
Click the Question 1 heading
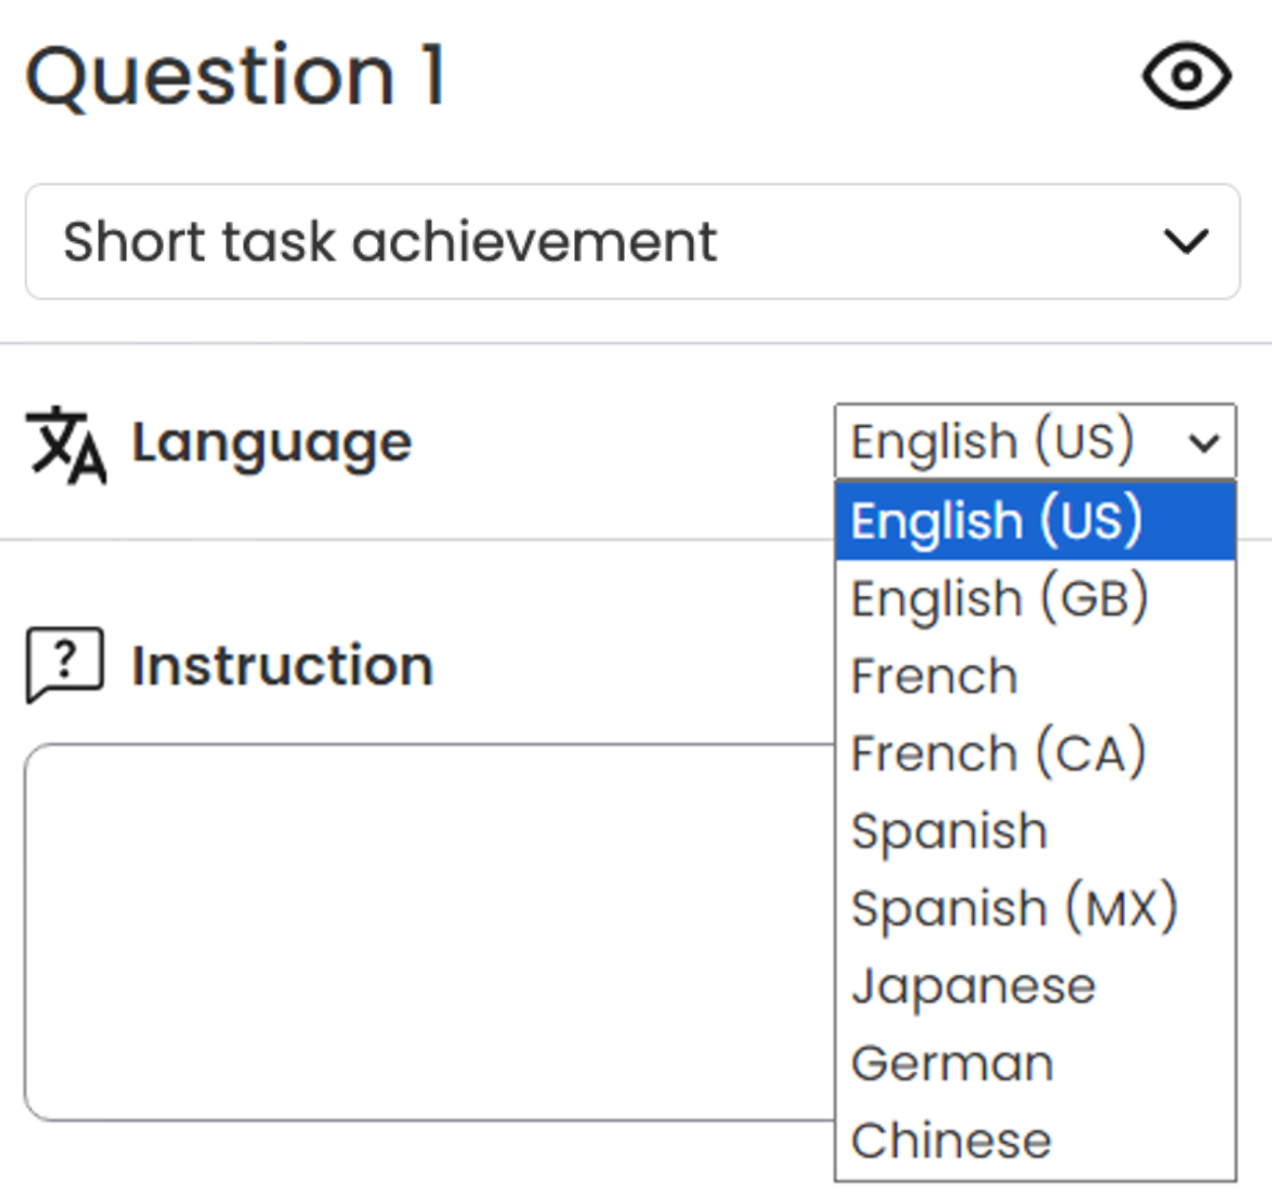tap(236, 76)
